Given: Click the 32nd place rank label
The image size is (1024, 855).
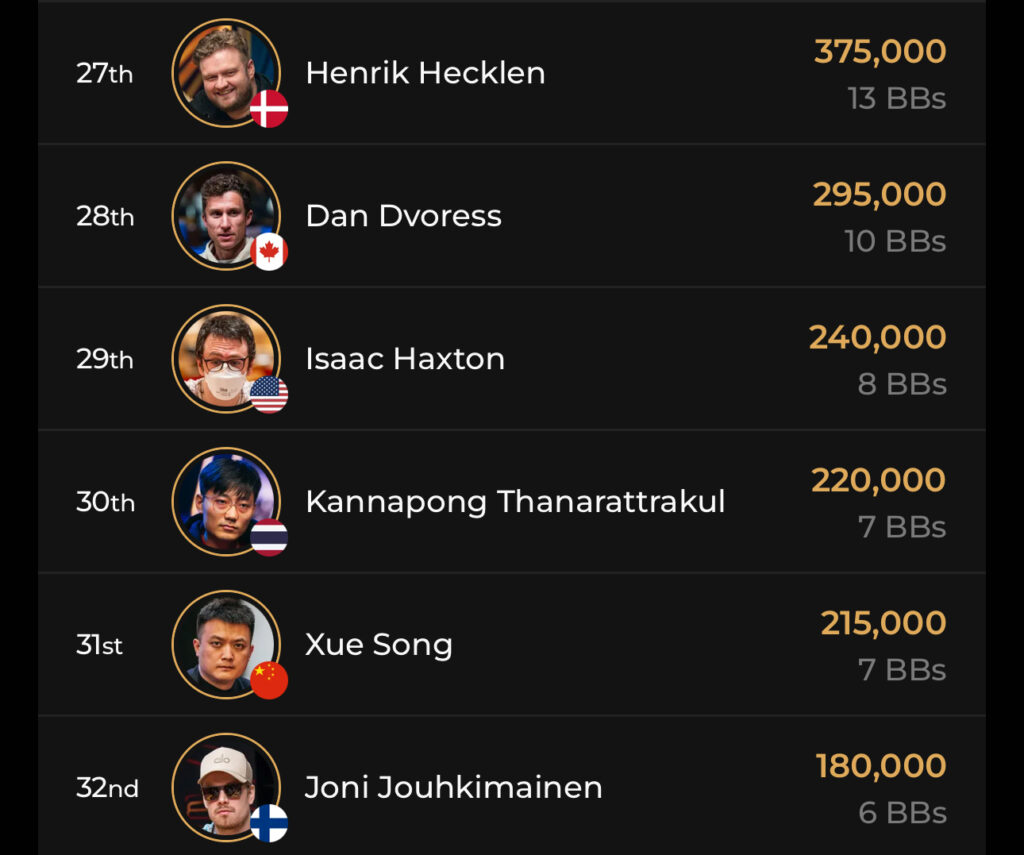Looking at the screenshot, I should (x=107, y=789).
